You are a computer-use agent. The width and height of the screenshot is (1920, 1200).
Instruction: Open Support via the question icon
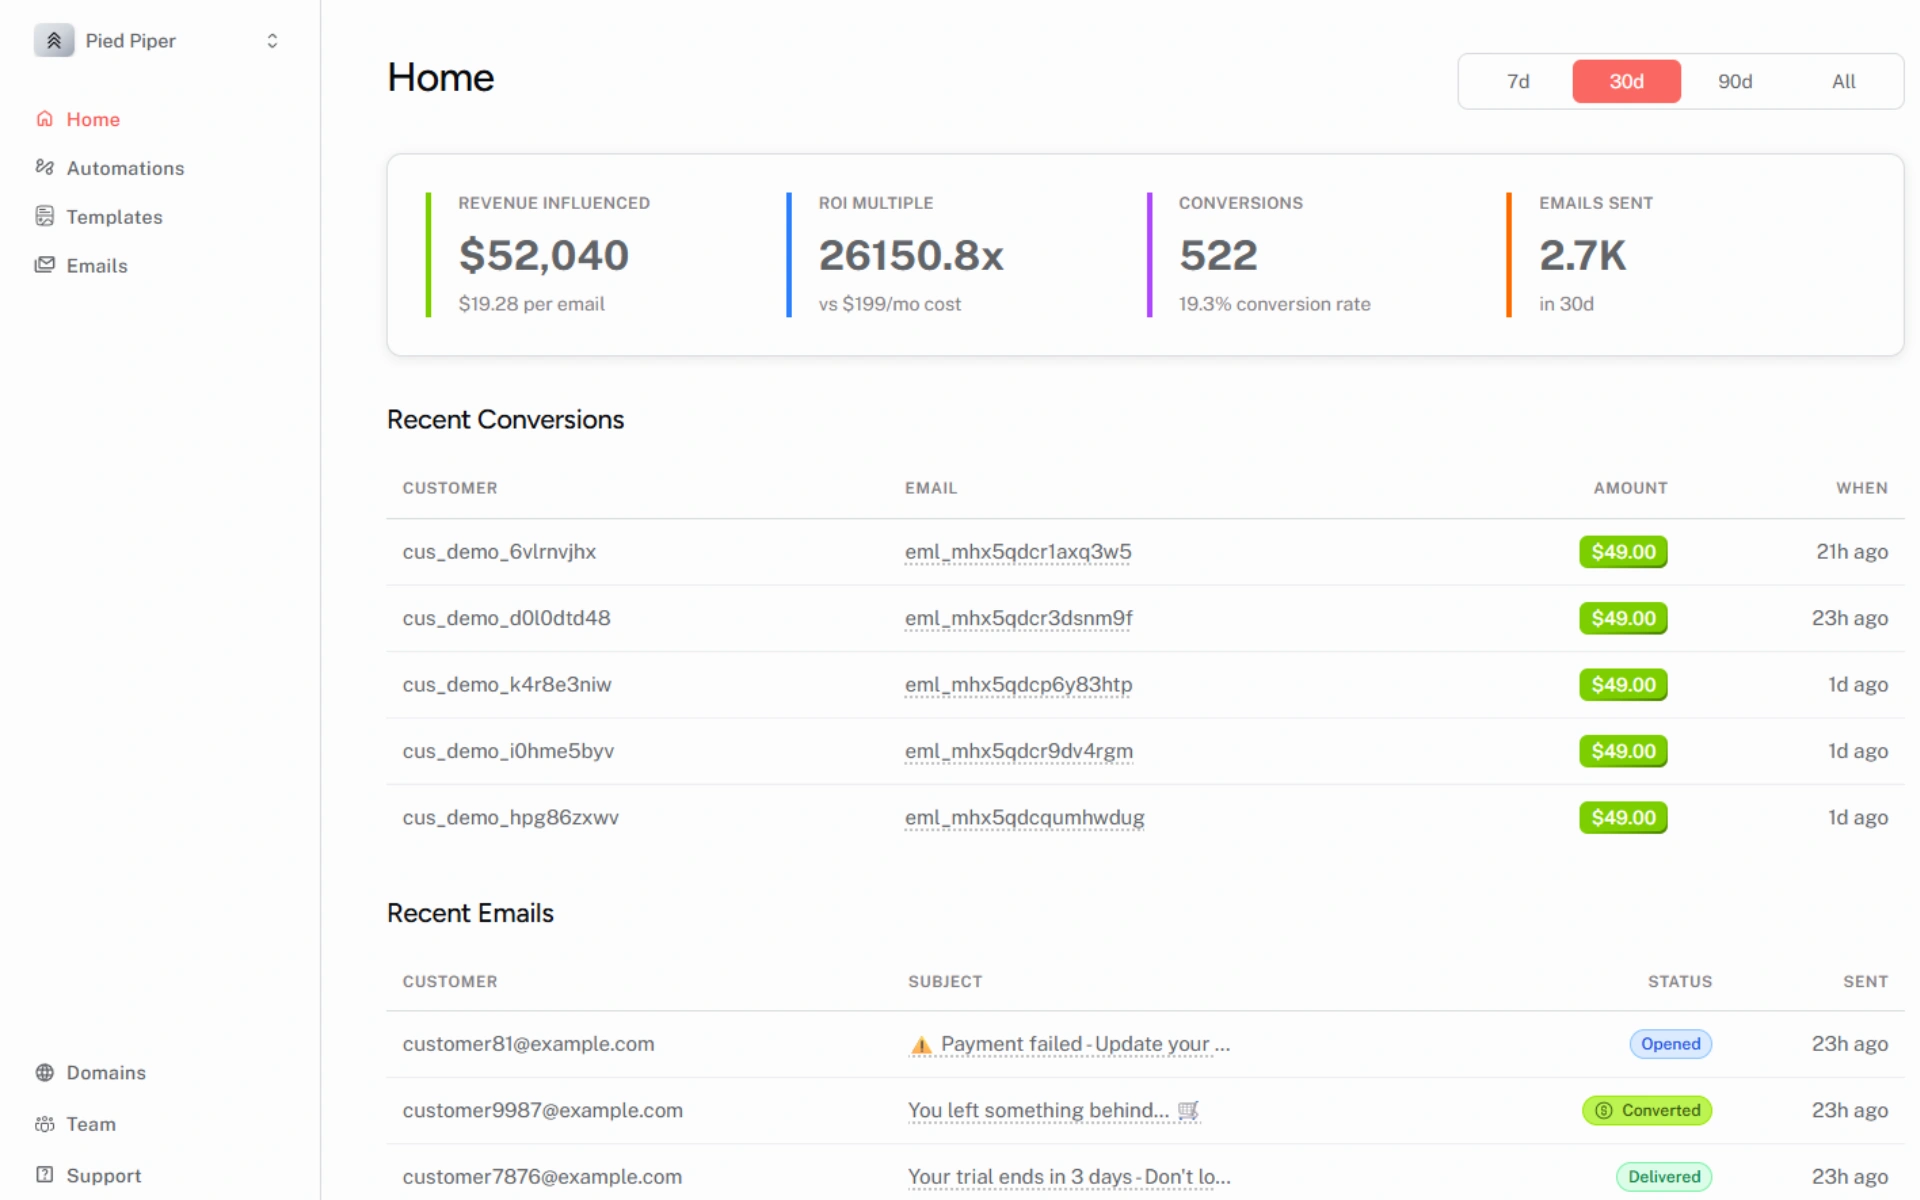click(x=45, y=1175)
